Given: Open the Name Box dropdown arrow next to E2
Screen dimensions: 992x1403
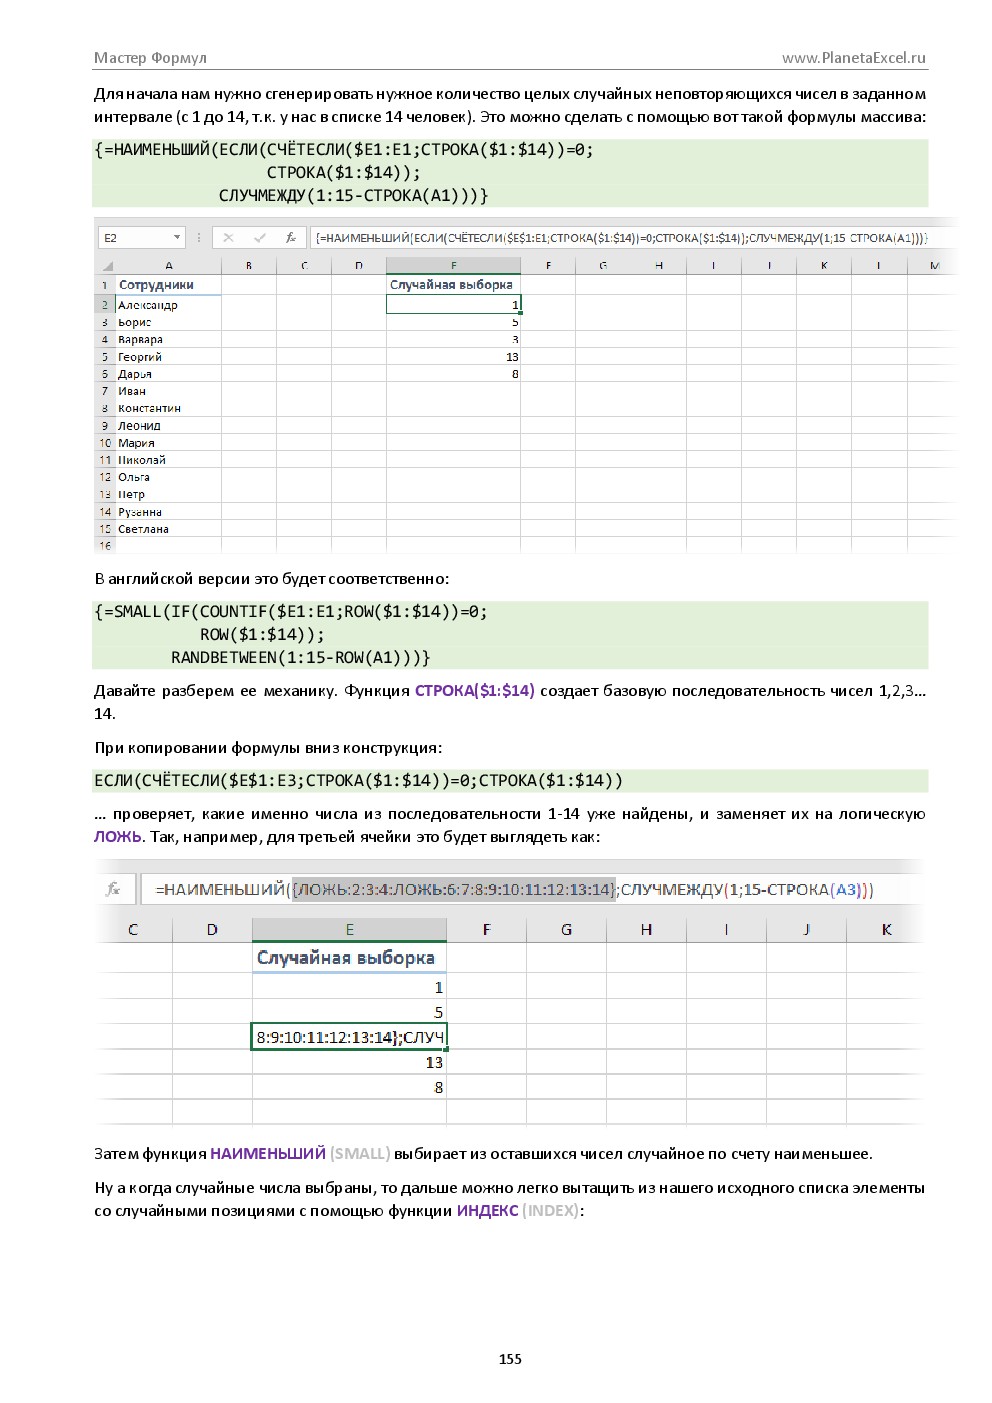Looking at the screenshot, I should (x=177, y=238).
